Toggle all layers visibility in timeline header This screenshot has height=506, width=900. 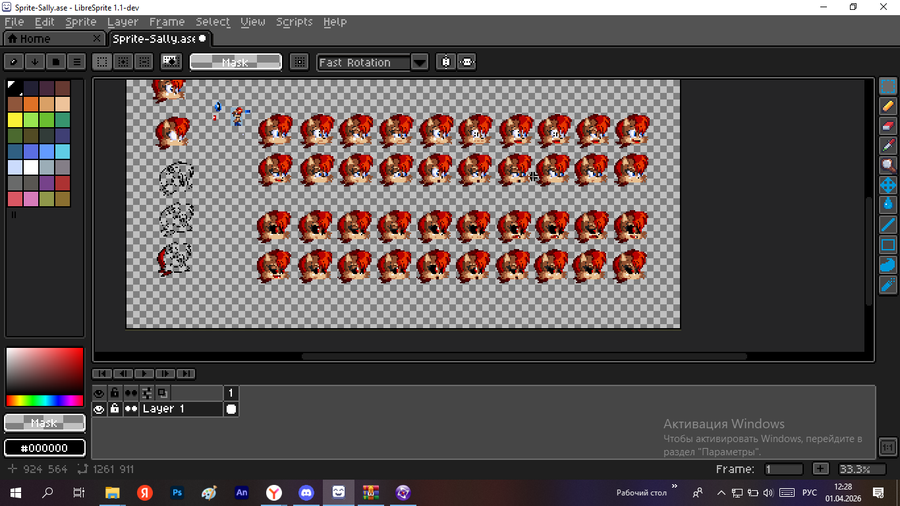click(99, 393)
